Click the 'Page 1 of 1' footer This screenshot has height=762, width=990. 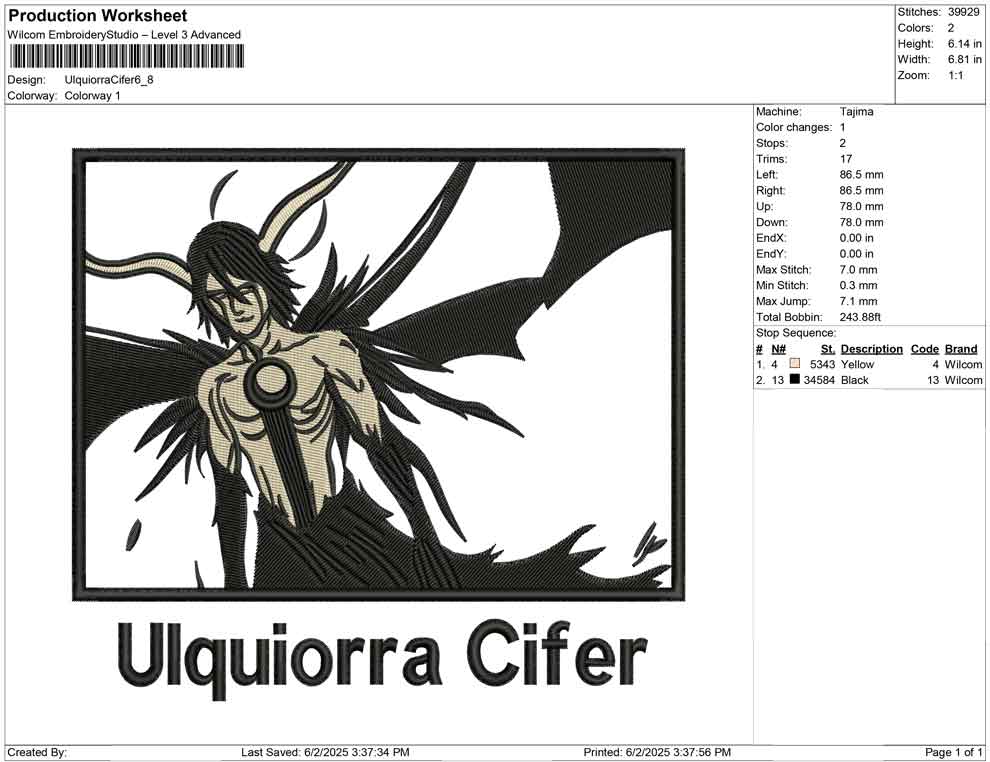[x=953, y=752]
